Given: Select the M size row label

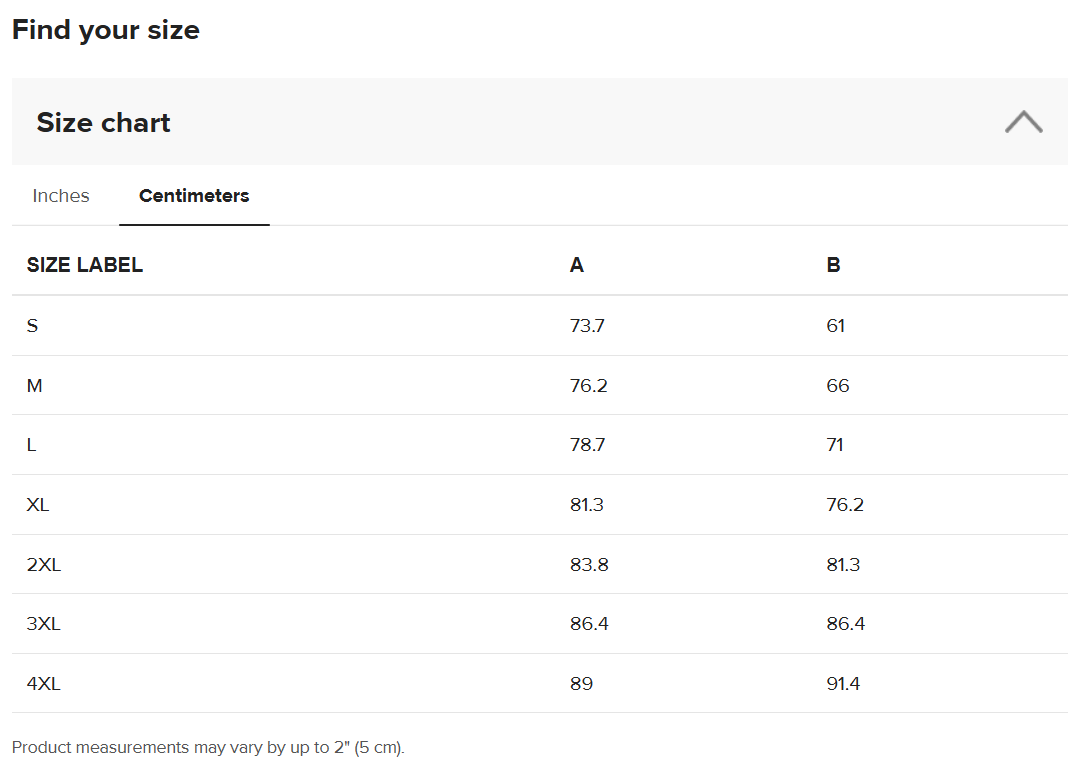Looking at the screenshot, I should click(35, 386).
